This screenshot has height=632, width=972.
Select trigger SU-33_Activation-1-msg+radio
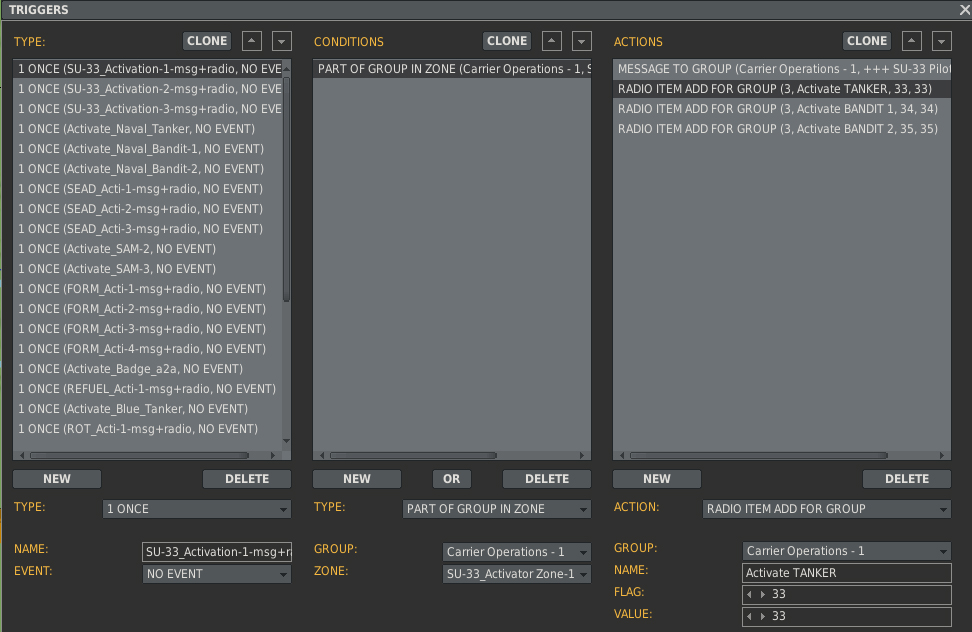pos(148,69)
